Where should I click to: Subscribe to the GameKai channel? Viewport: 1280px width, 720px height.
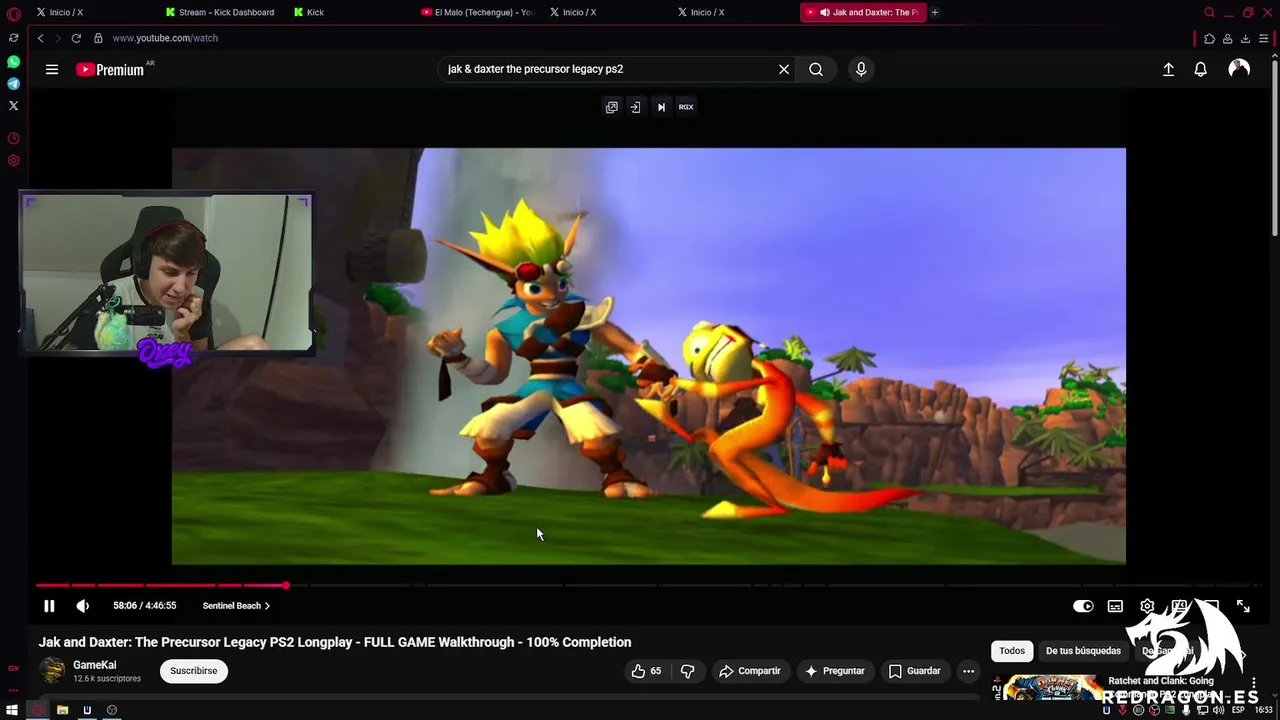tap(193, 671)
